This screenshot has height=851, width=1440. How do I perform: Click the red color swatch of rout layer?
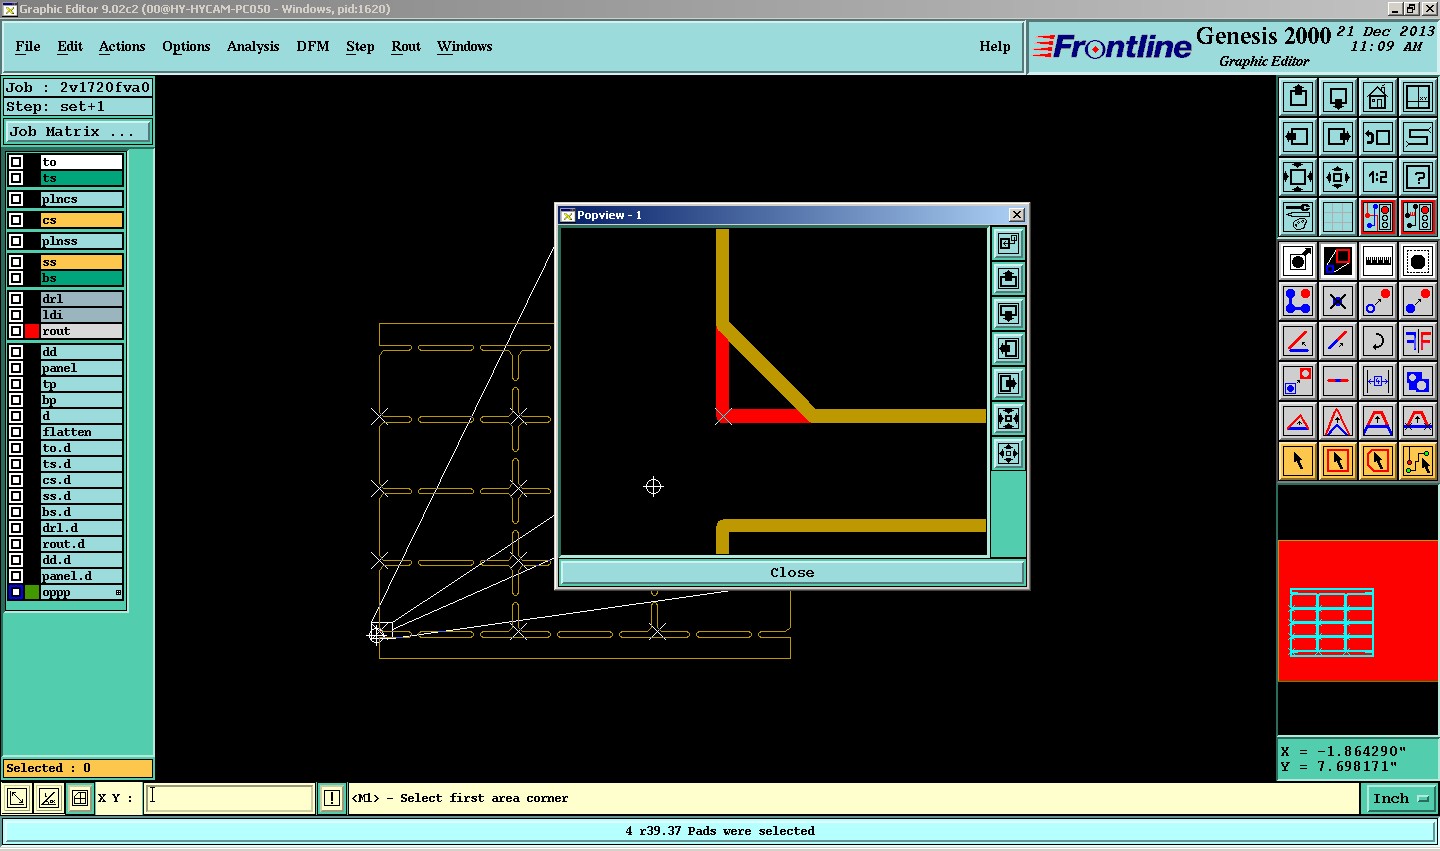pos(32,331)
